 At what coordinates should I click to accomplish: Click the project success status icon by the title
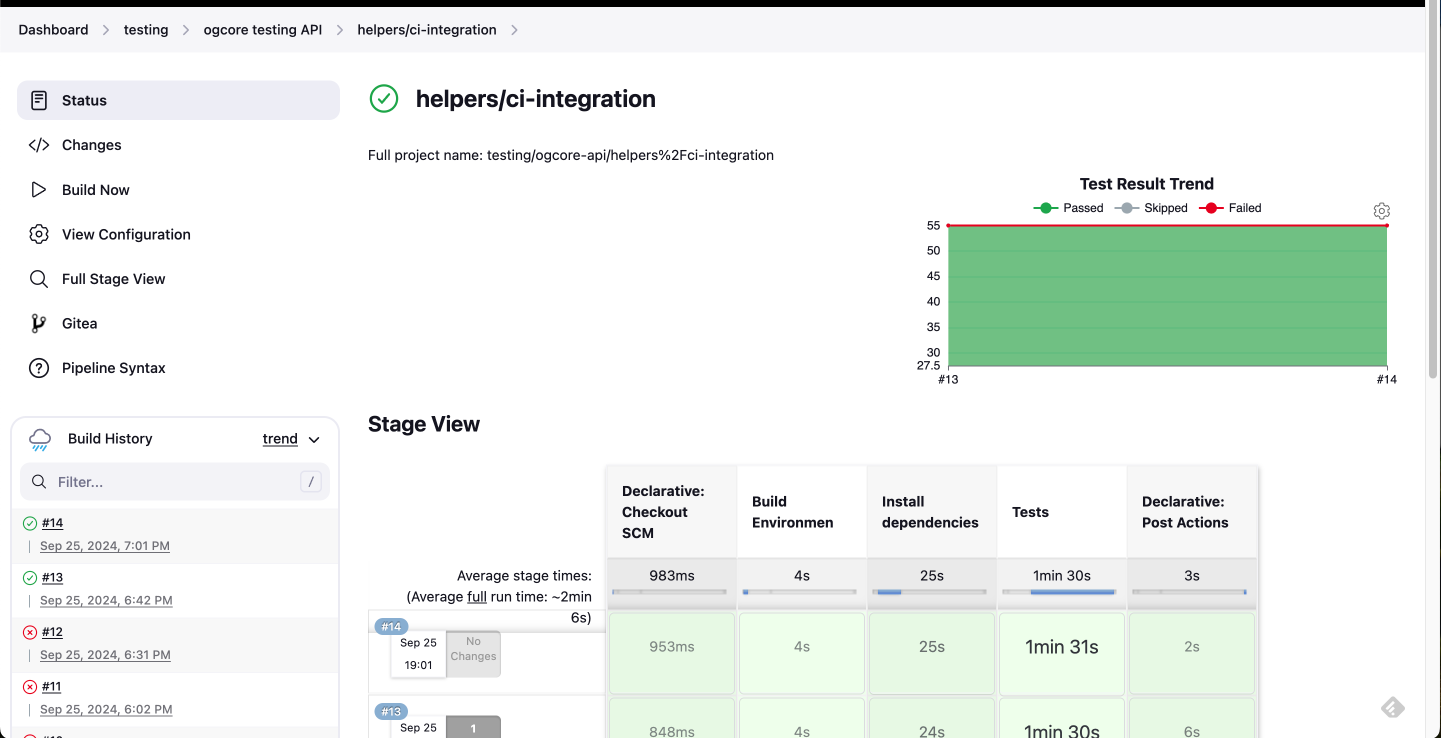[x=384, y=98]
